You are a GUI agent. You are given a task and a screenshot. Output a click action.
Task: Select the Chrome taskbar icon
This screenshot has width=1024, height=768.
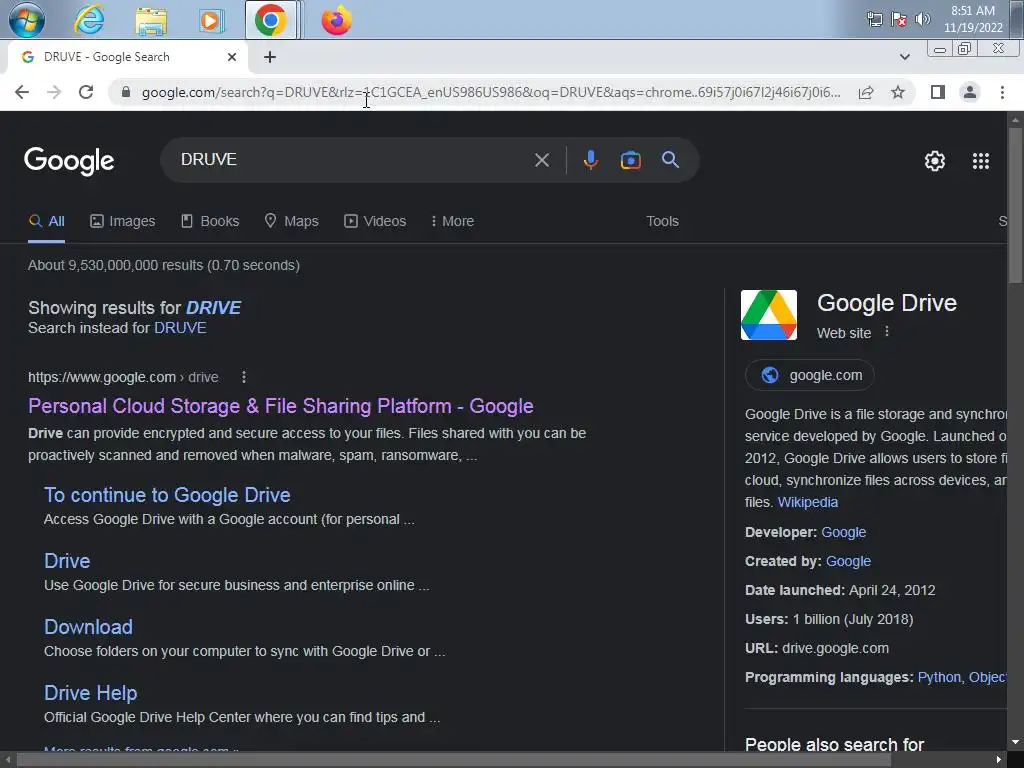click(271, 20)
